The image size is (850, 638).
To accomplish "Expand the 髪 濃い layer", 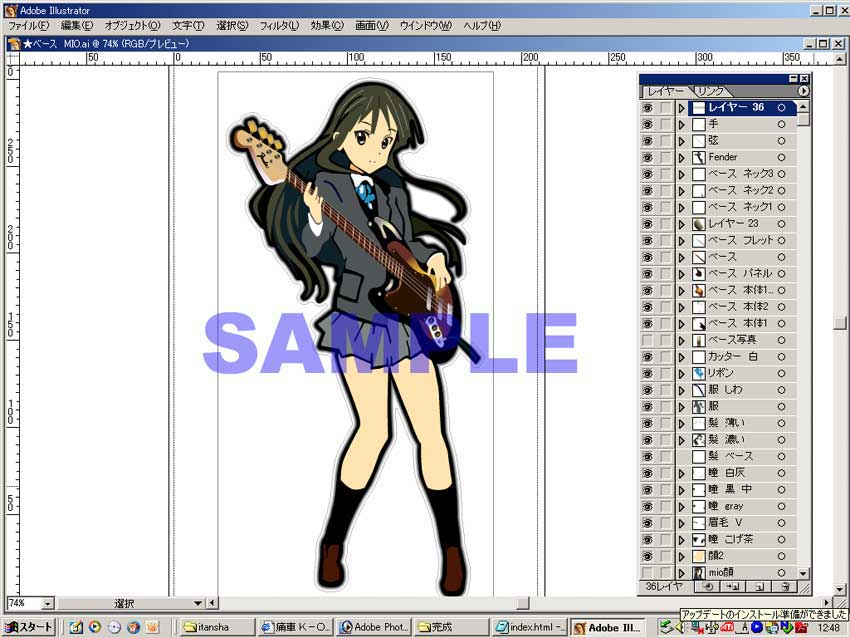I will 682,440.
